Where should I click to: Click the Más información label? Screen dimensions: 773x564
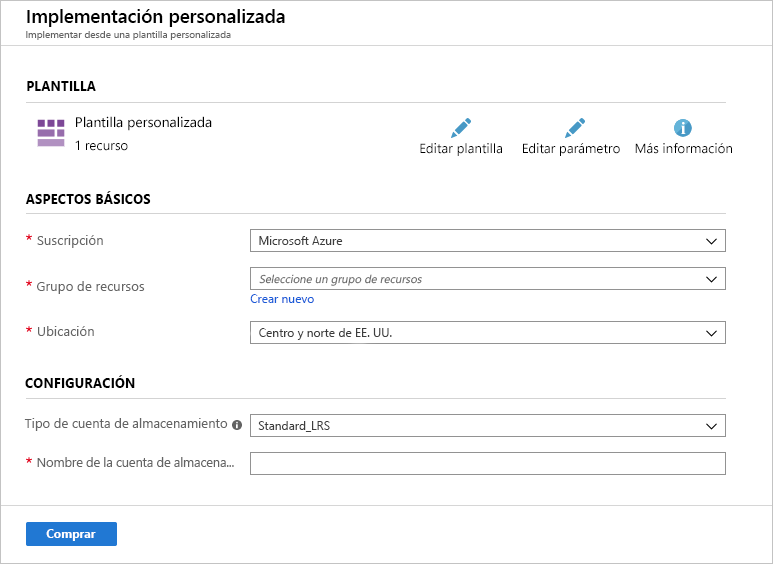point(683,148)
